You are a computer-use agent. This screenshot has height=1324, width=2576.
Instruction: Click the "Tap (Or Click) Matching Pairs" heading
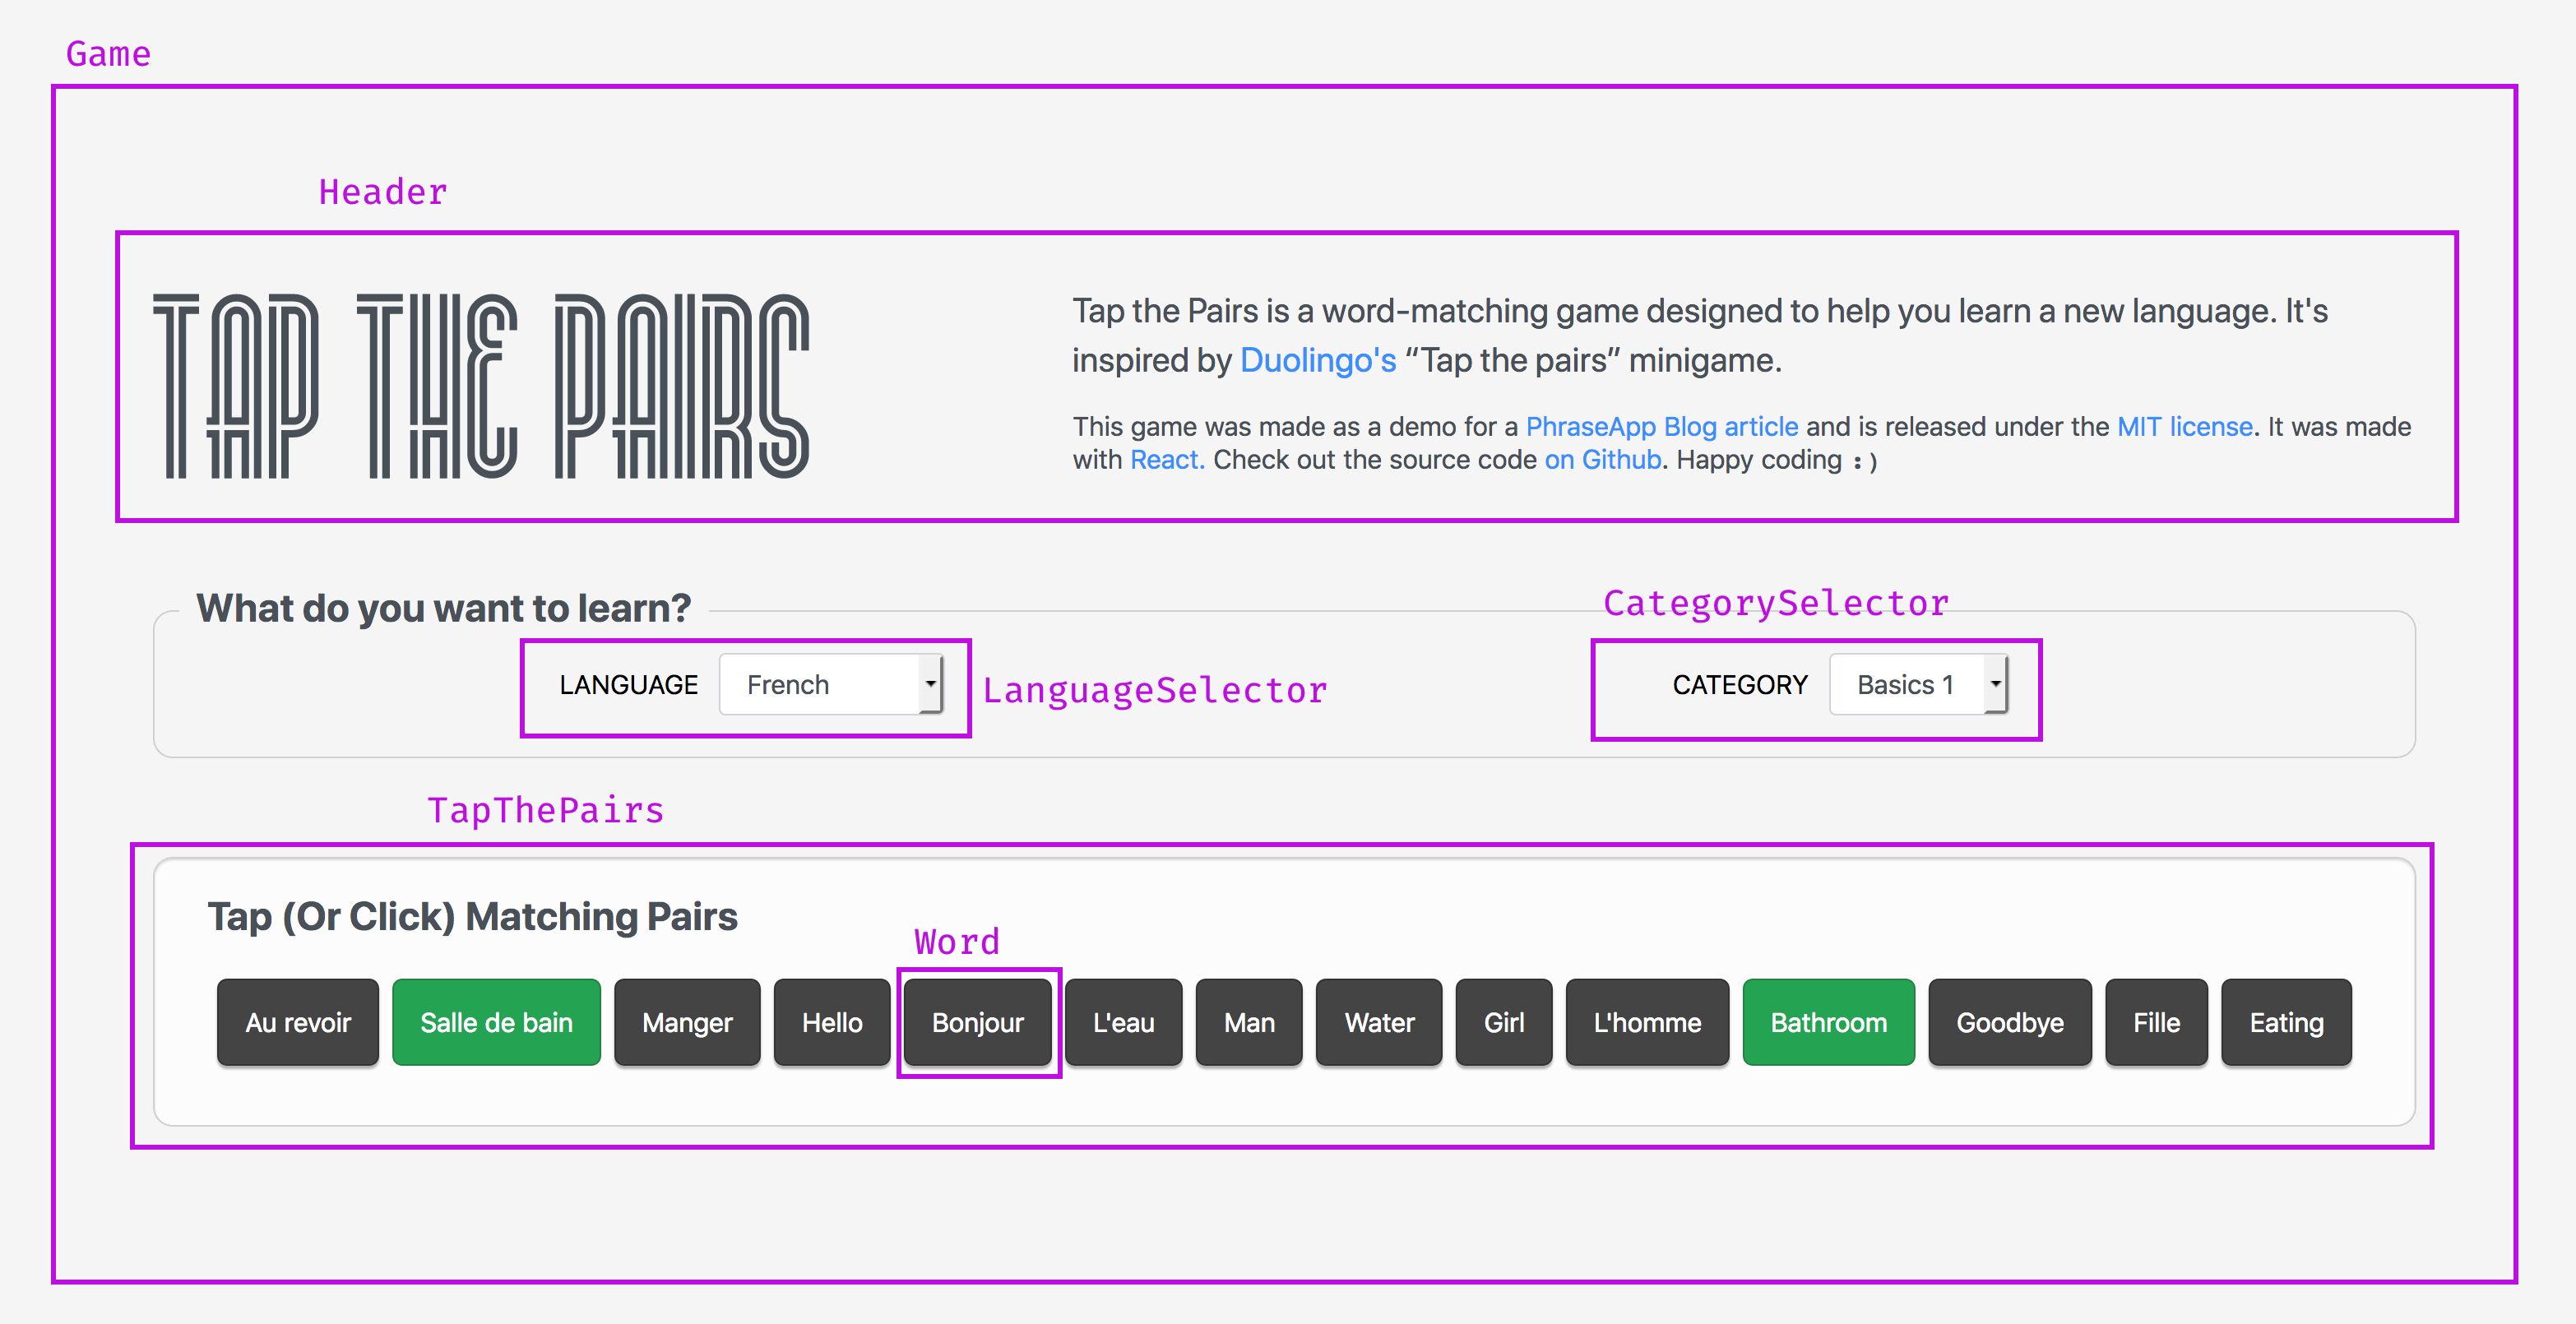coord(472,916)
